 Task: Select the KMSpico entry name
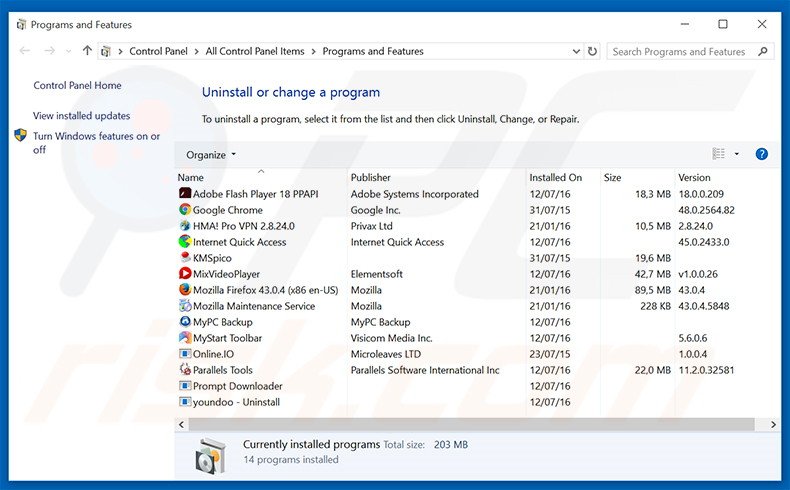click(x=212, y=258)
